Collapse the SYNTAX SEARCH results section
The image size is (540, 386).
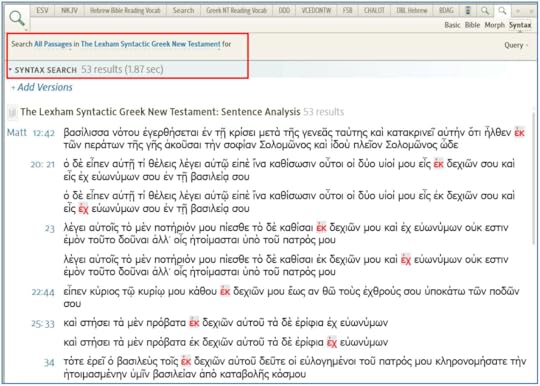coord(10,70)
